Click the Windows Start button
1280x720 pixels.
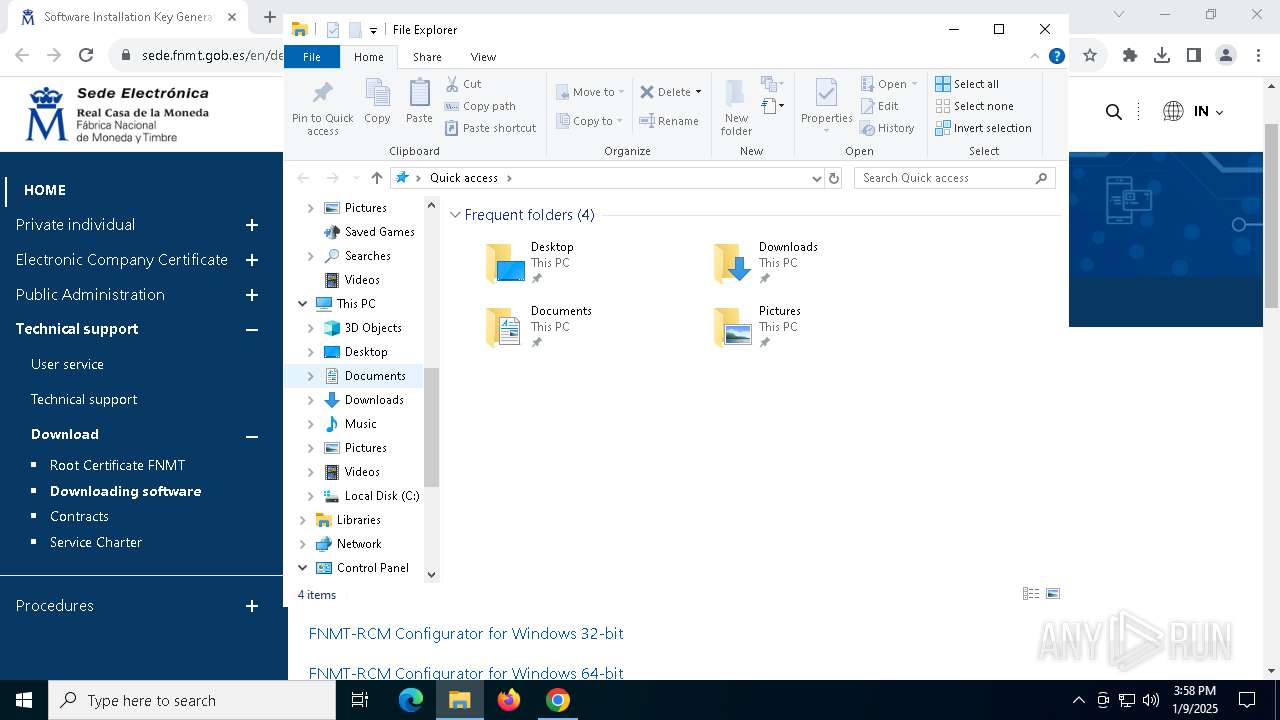(24, 700)
